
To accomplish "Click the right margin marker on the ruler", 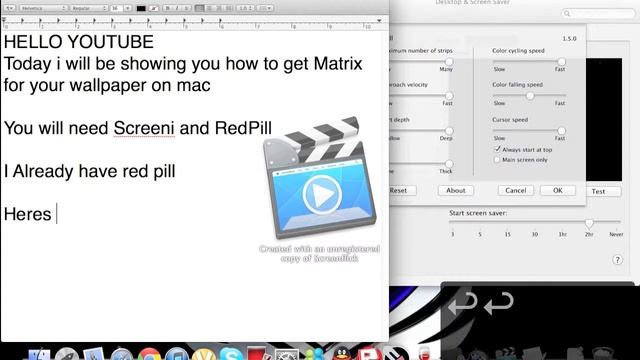I will (x=379, y=20).
